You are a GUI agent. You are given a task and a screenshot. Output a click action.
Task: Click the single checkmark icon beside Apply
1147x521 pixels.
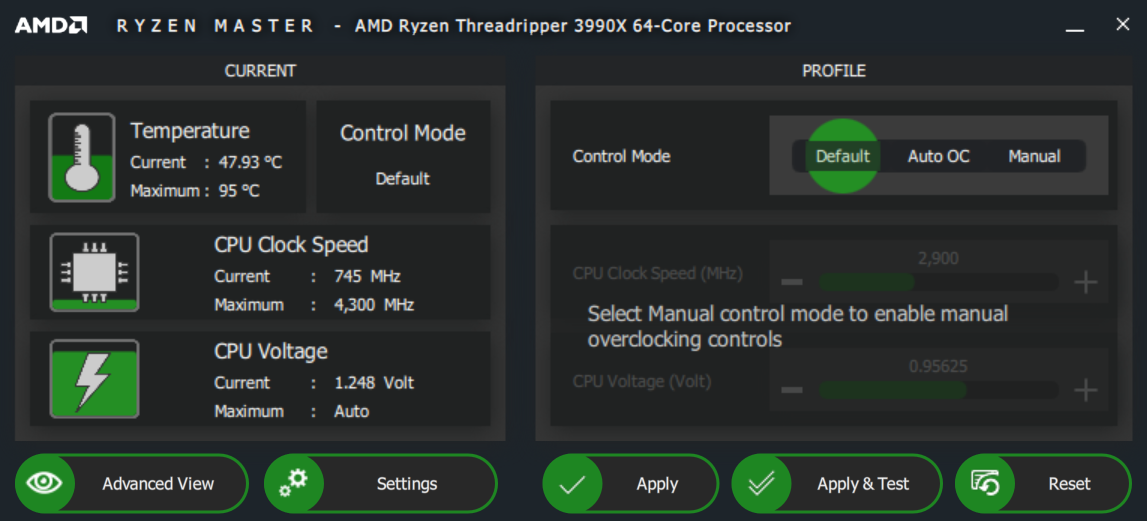click(571, 484)
